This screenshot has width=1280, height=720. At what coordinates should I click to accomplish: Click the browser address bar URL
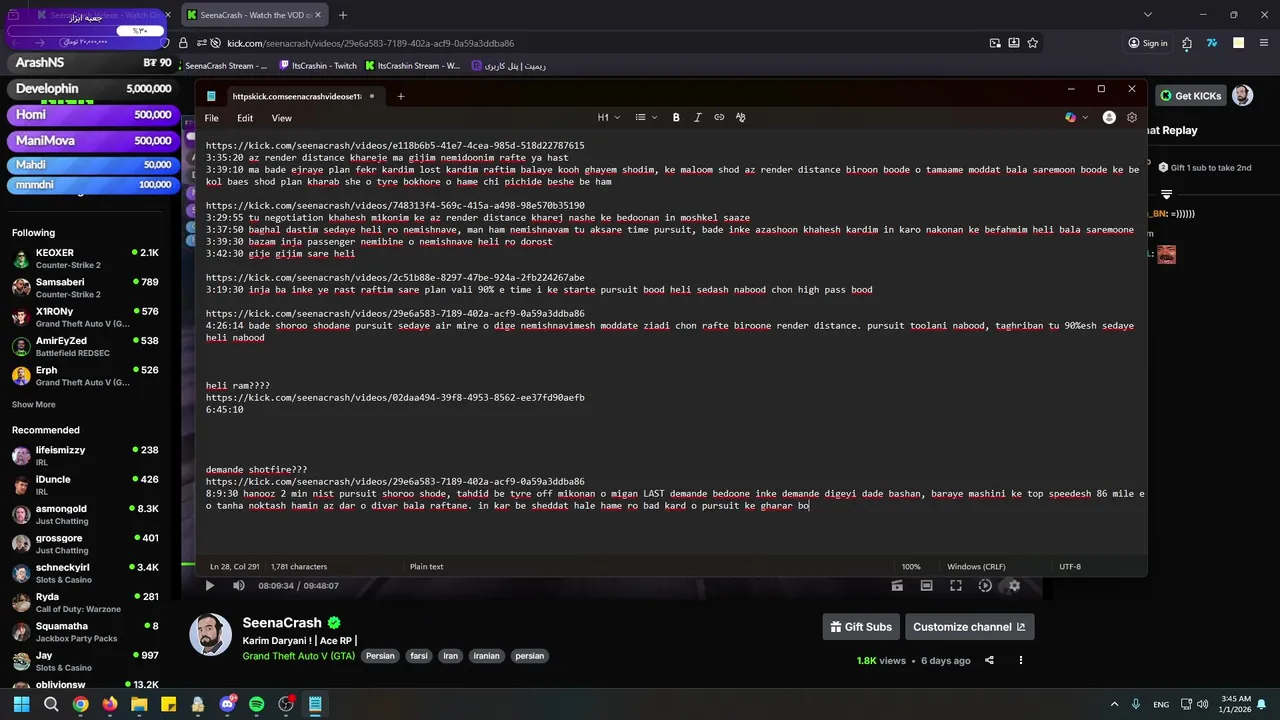pos(370,43)
